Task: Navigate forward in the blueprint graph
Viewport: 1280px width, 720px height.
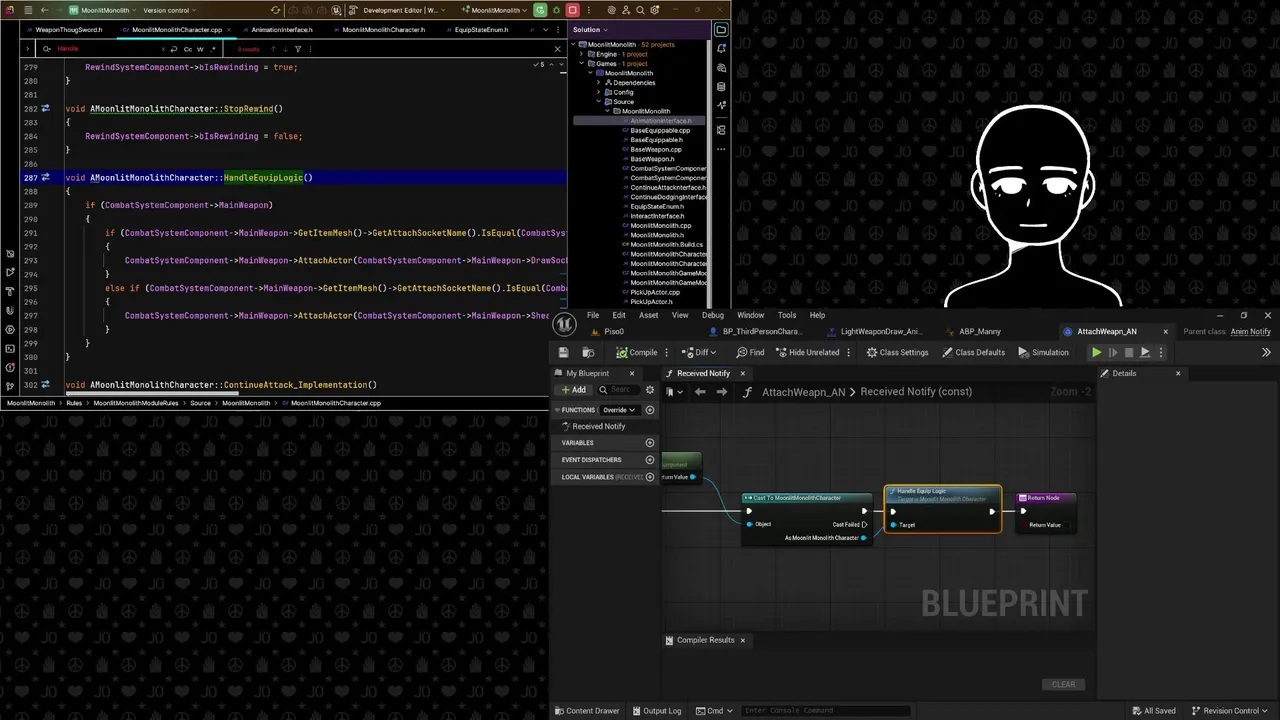Action: click(x=721, y=392)
